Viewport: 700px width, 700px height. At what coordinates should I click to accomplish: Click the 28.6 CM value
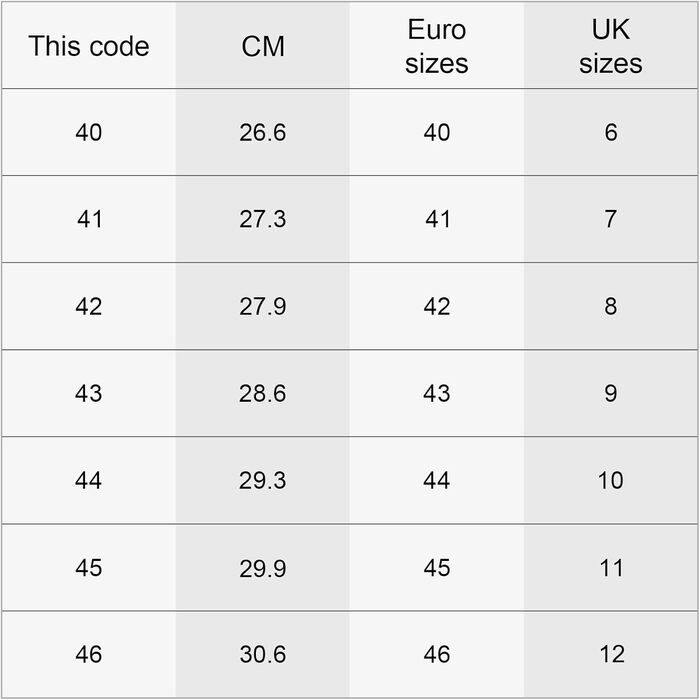click(263, 393)
